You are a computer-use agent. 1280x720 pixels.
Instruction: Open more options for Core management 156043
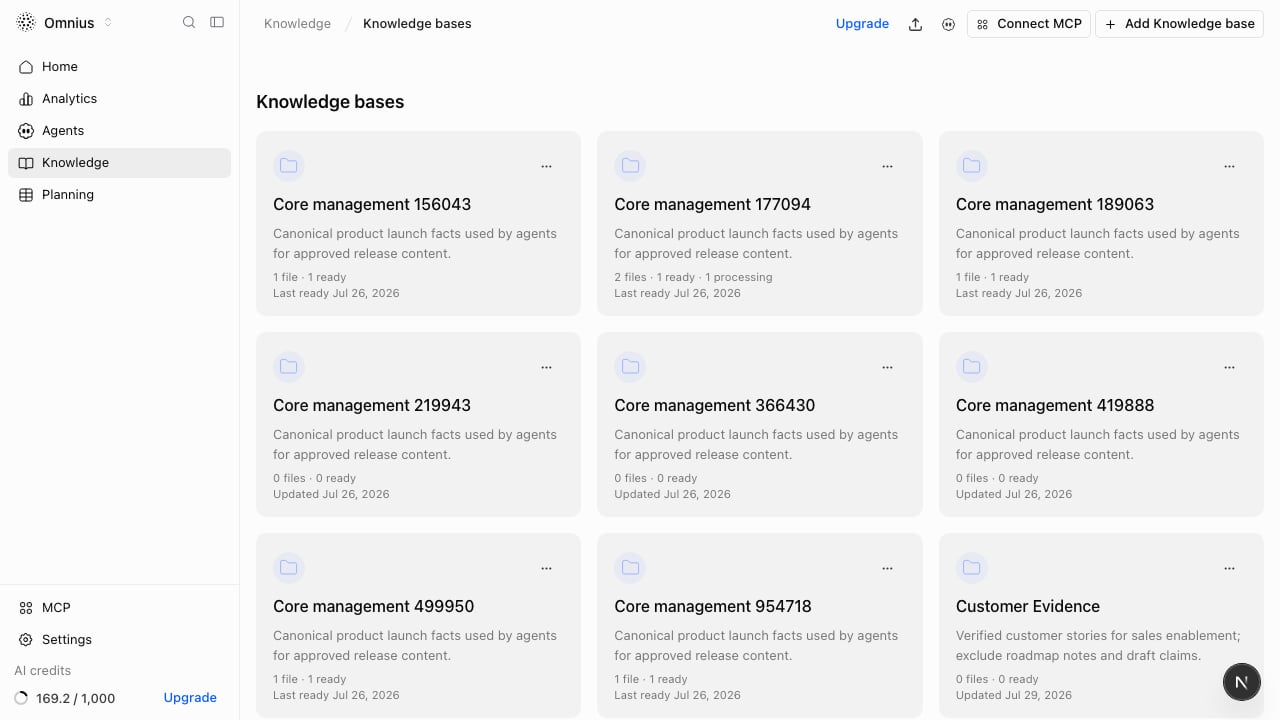pos(546,166)
